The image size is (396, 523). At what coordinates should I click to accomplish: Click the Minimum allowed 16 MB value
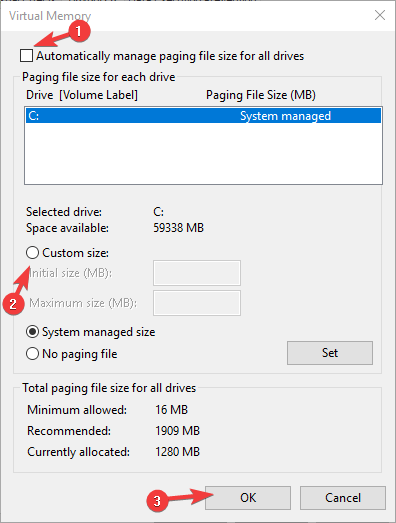[x=171, y=410]
